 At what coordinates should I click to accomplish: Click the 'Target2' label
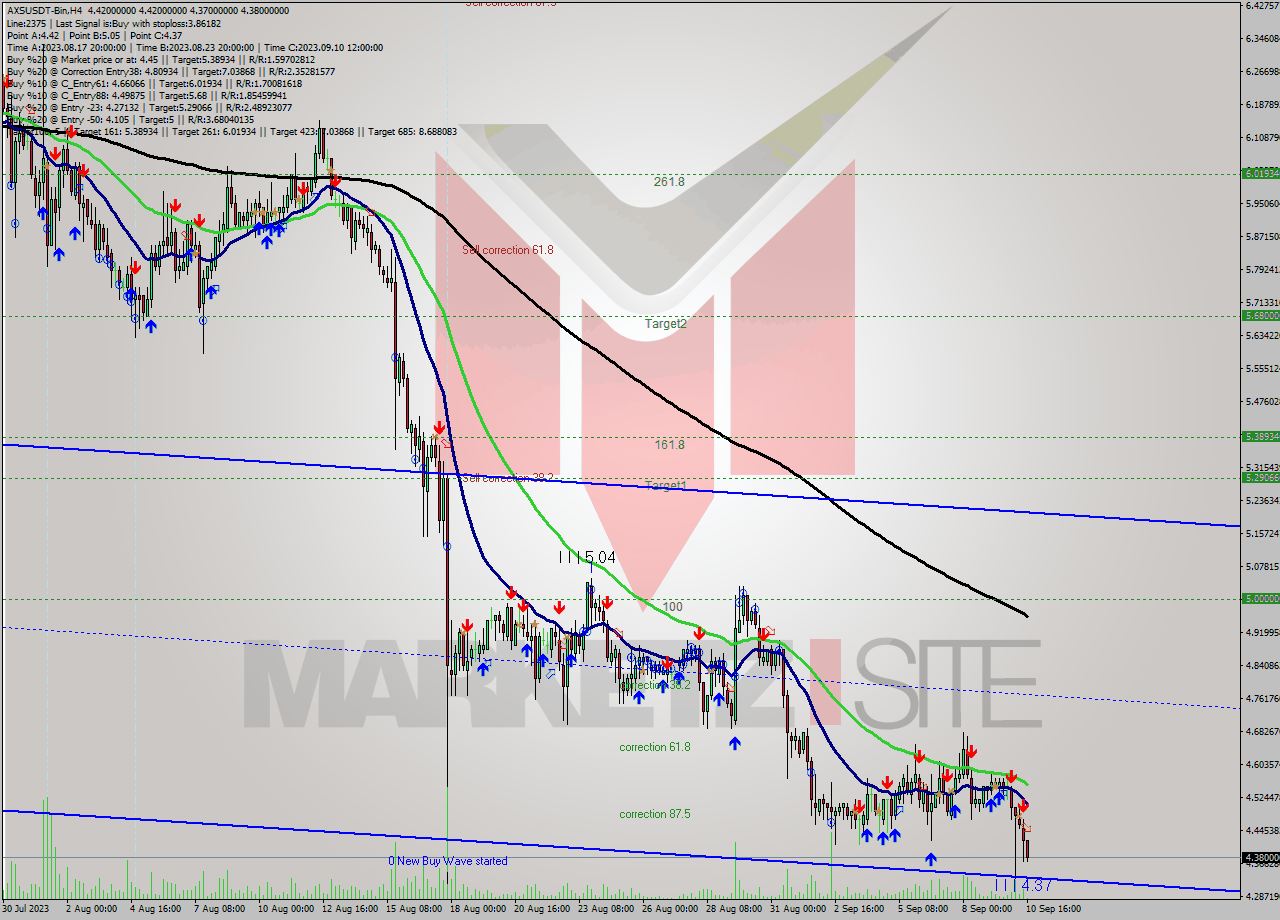(665, 324)
